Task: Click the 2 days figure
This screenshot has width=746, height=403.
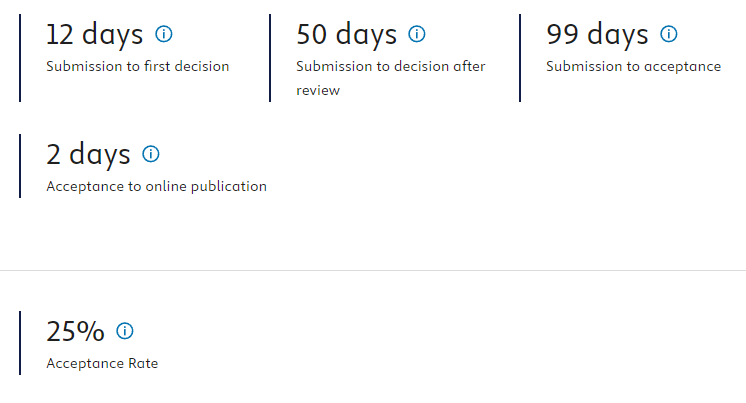Action: click(x=88, y=155)
